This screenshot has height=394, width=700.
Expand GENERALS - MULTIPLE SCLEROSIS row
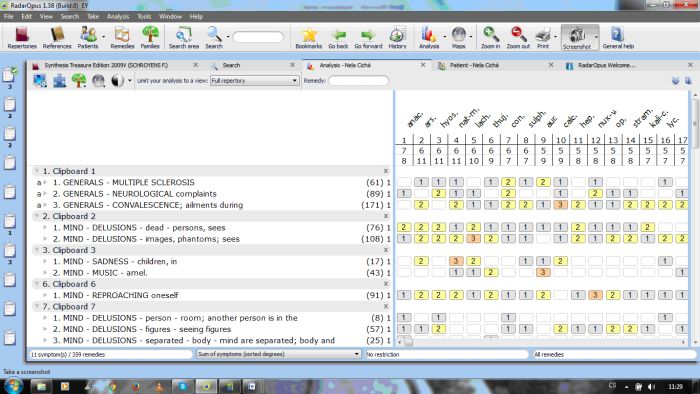(45, 182)
